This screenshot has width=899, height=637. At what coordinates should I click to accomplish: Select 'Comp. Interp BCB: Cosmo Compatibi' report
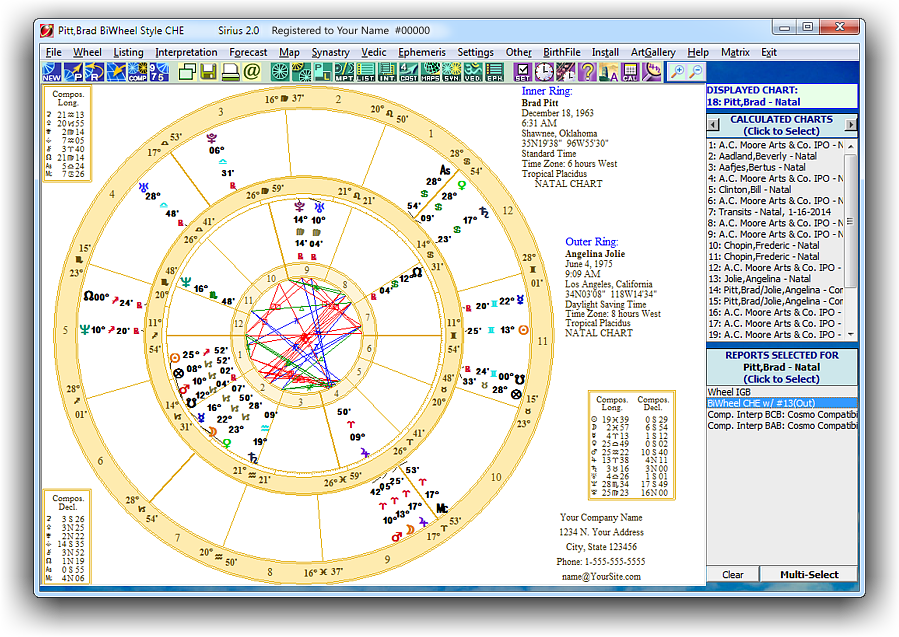click(782, 415)
